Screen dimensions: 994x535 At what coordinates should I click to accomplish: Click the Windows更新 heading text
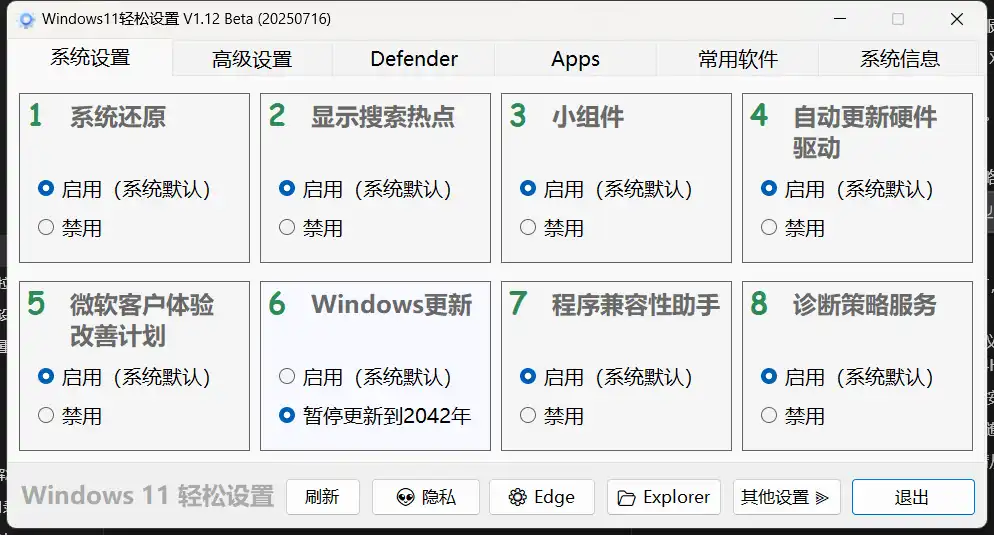coord(392,305)
